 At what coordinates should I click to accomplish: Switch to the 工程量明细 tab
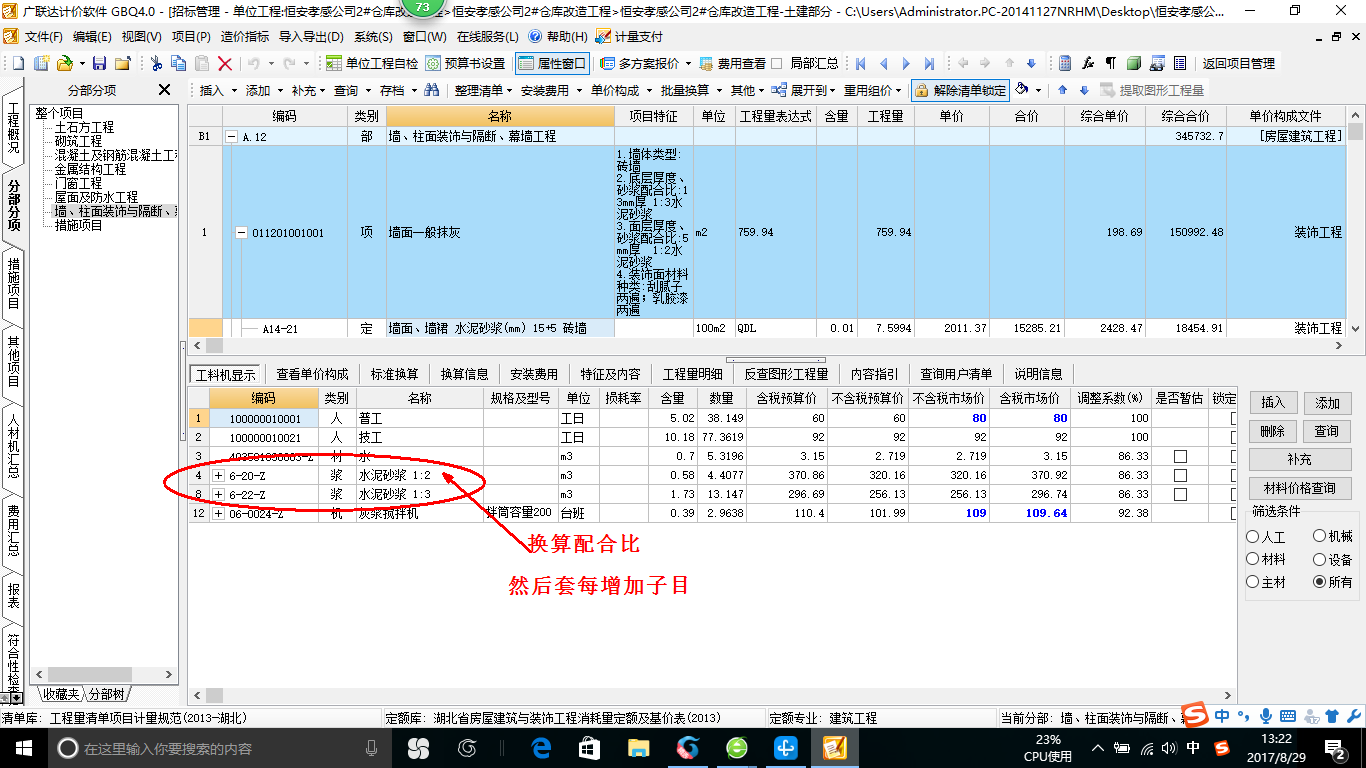[x=693, y=374]
